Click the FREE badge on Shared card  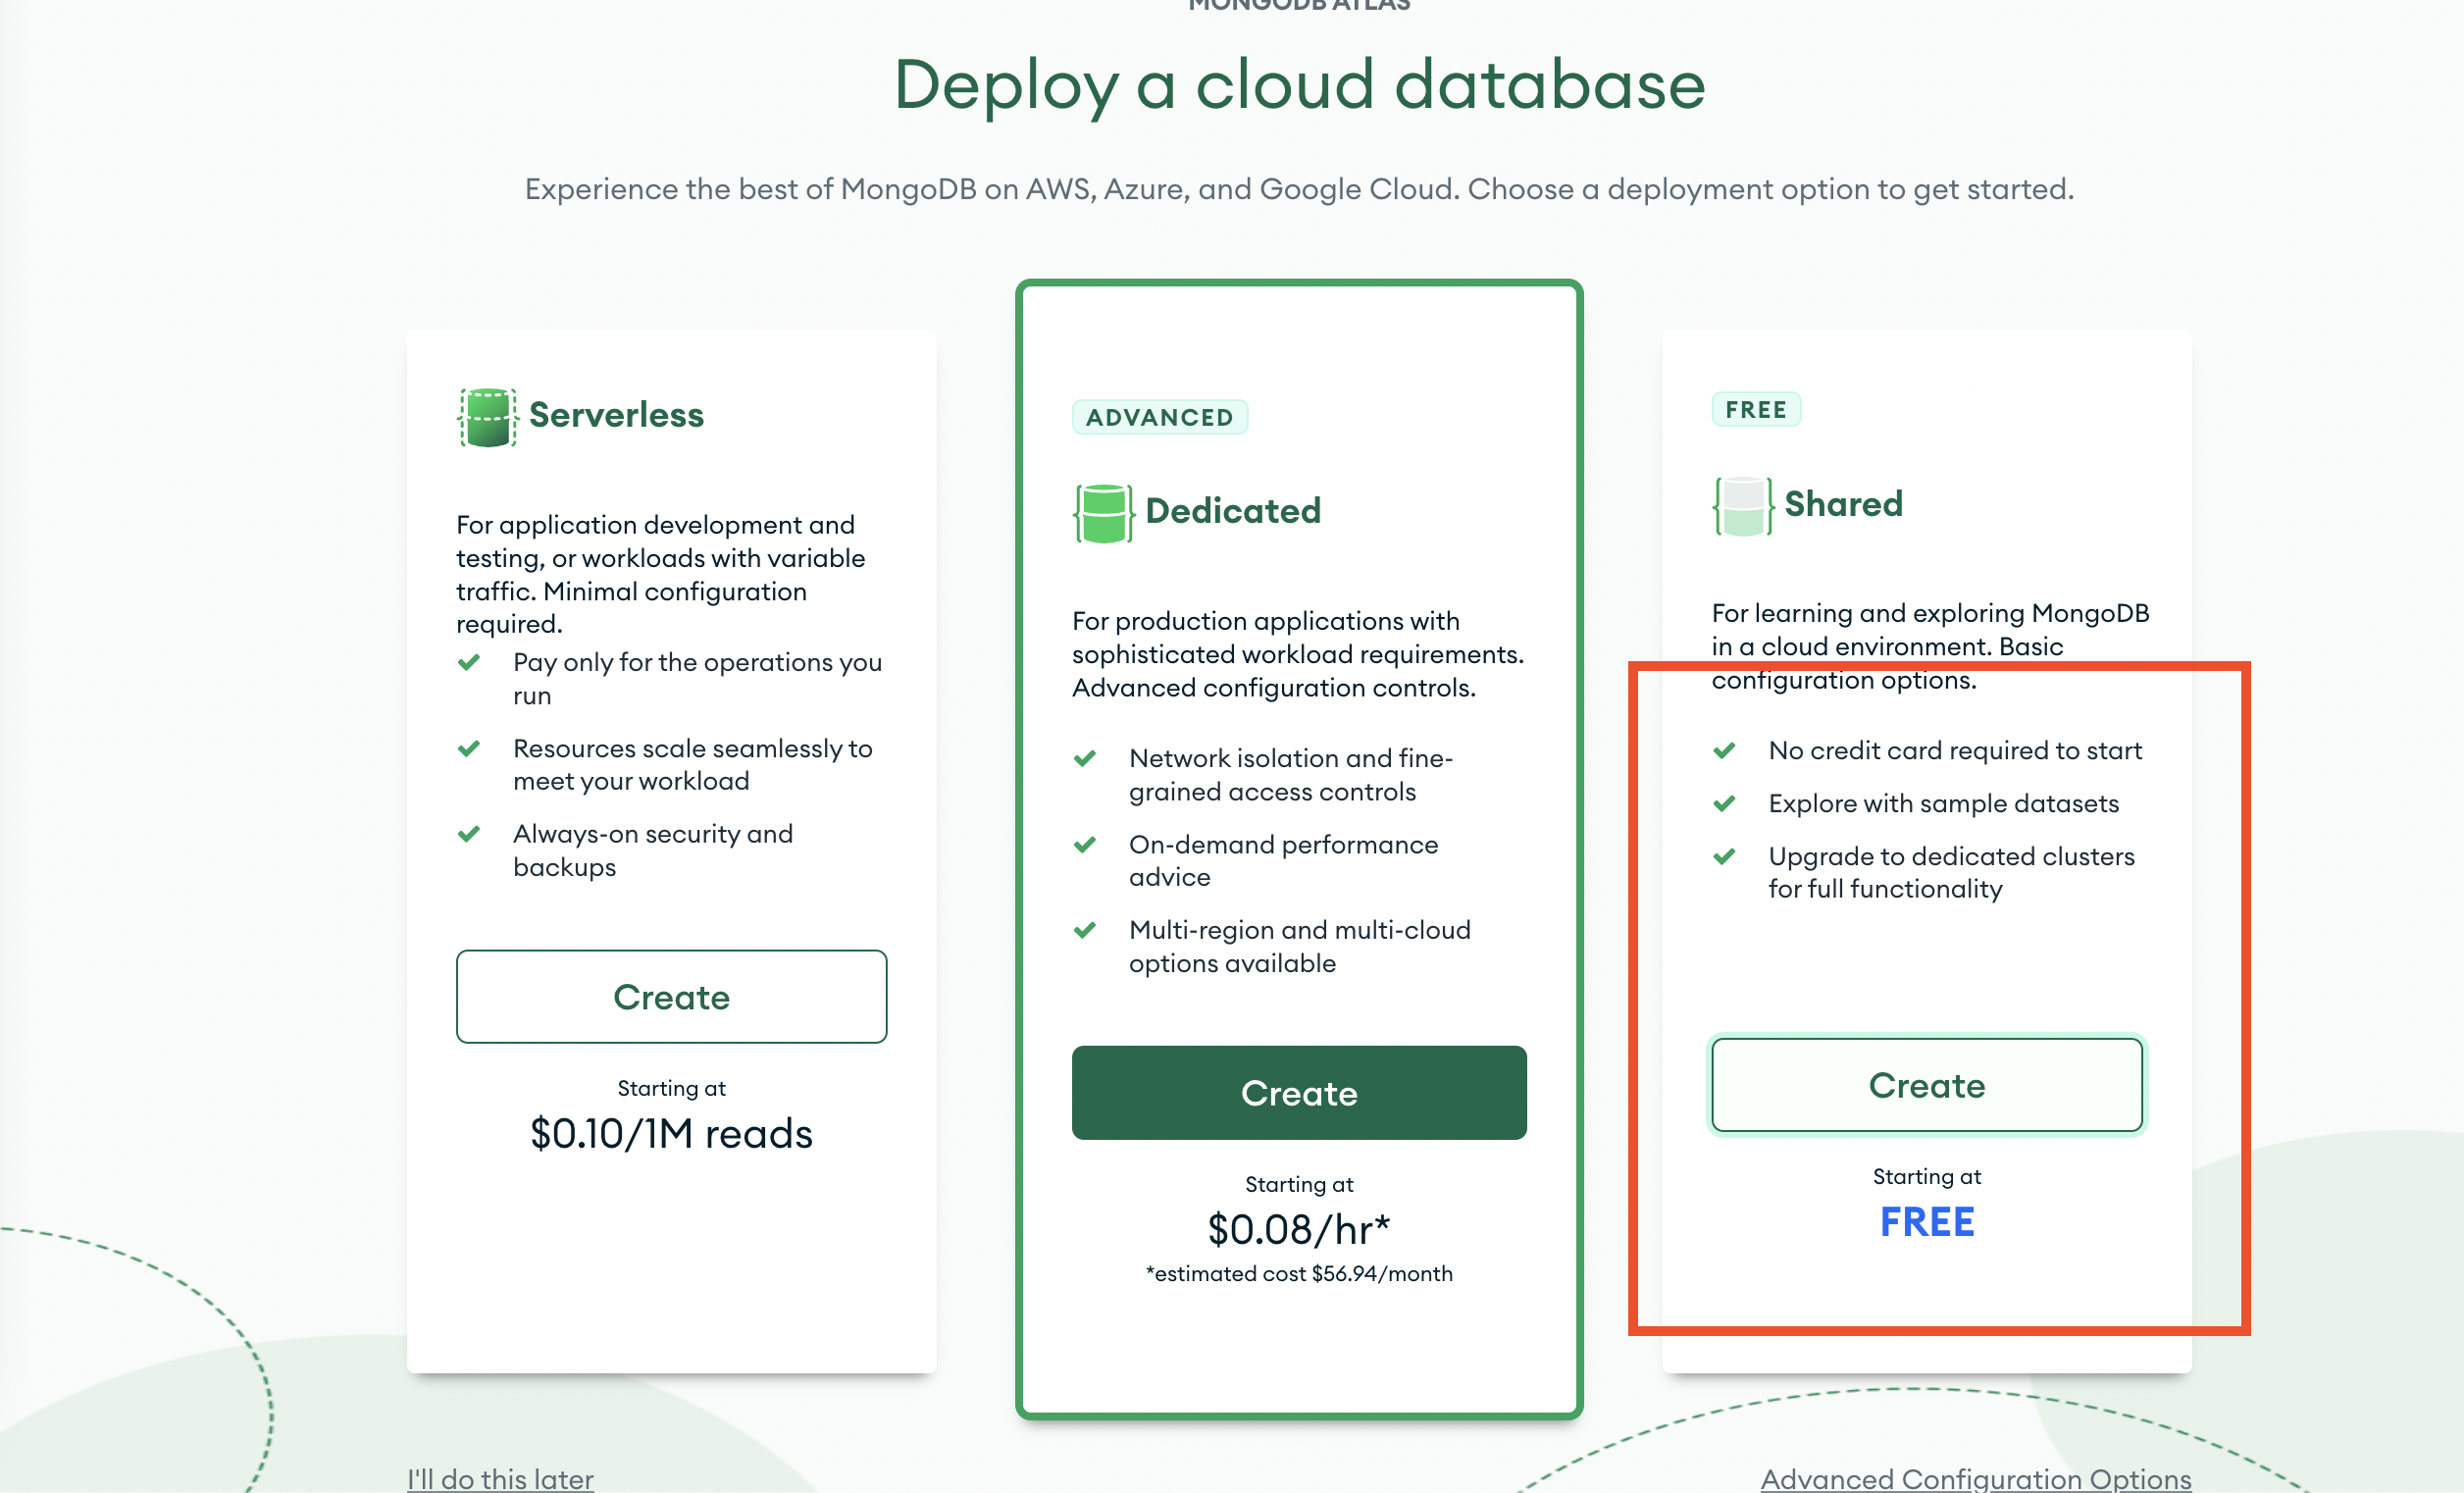[1756, 409]
